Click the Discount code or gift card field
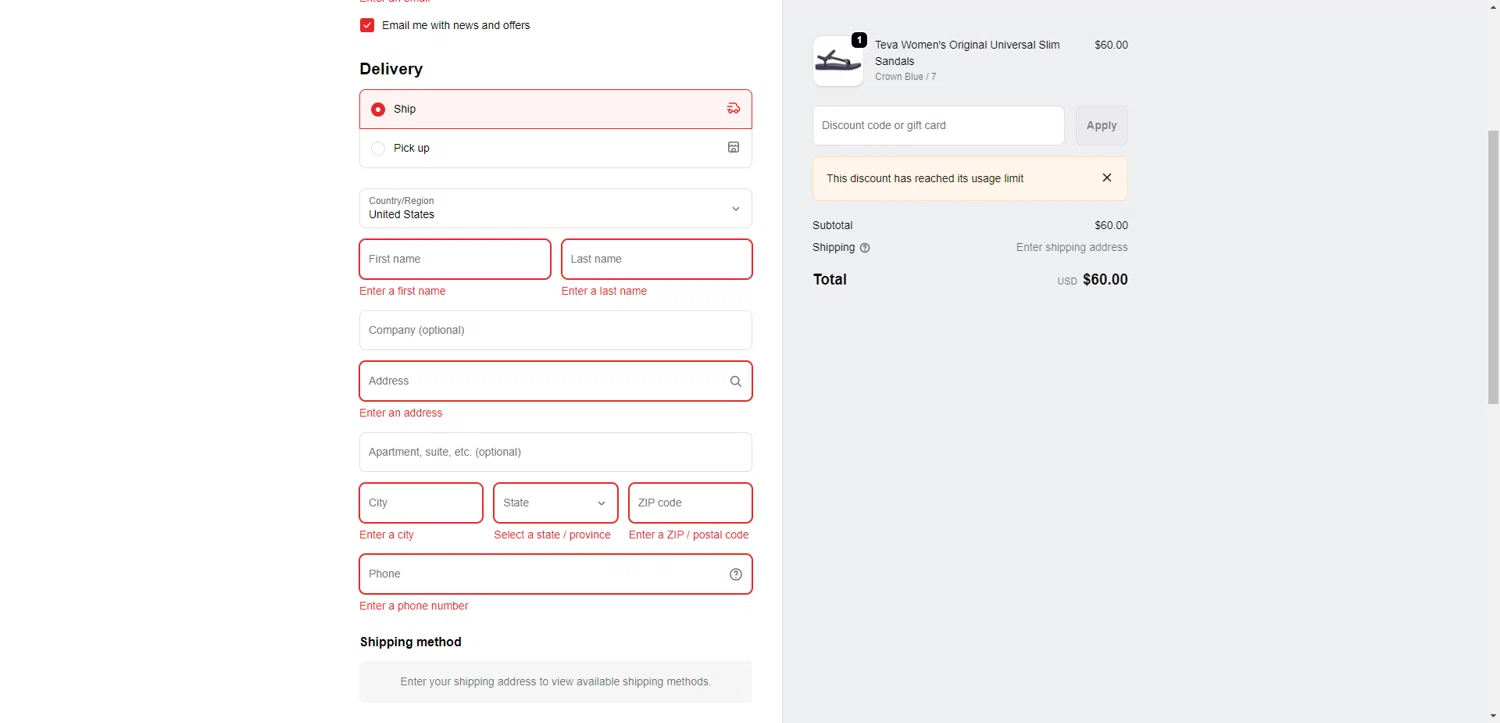The width and height of the screenshot is (1500, 723). click(938, 126)
